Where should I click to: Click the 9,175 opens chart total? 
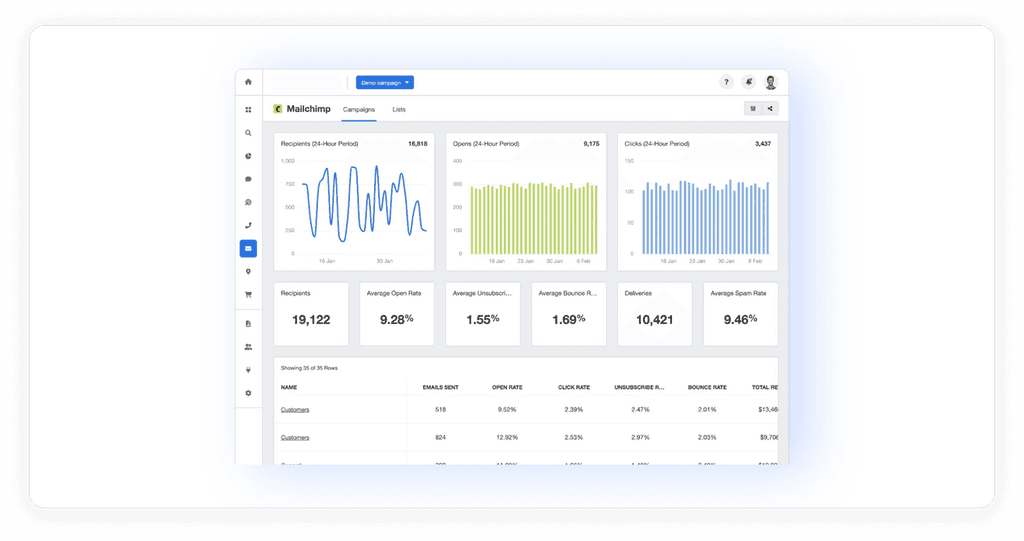(591, 144)
